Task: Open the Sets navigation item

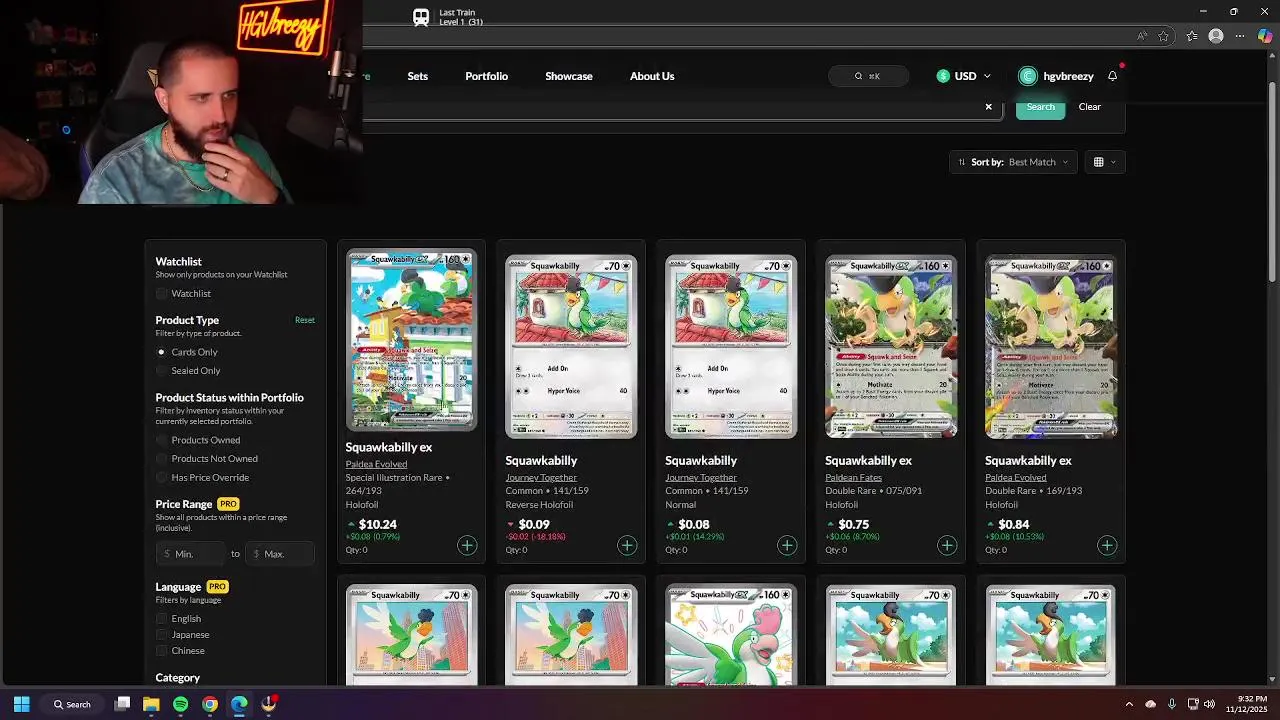Action: click(418, 76)
